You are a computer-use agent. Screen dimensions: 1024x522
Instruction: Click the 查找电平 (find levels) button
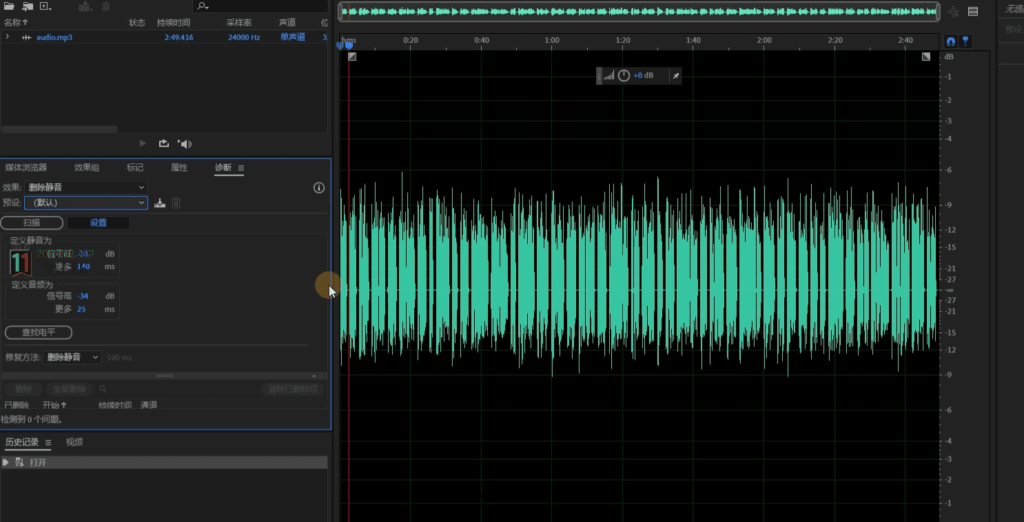tap(38, 332)
